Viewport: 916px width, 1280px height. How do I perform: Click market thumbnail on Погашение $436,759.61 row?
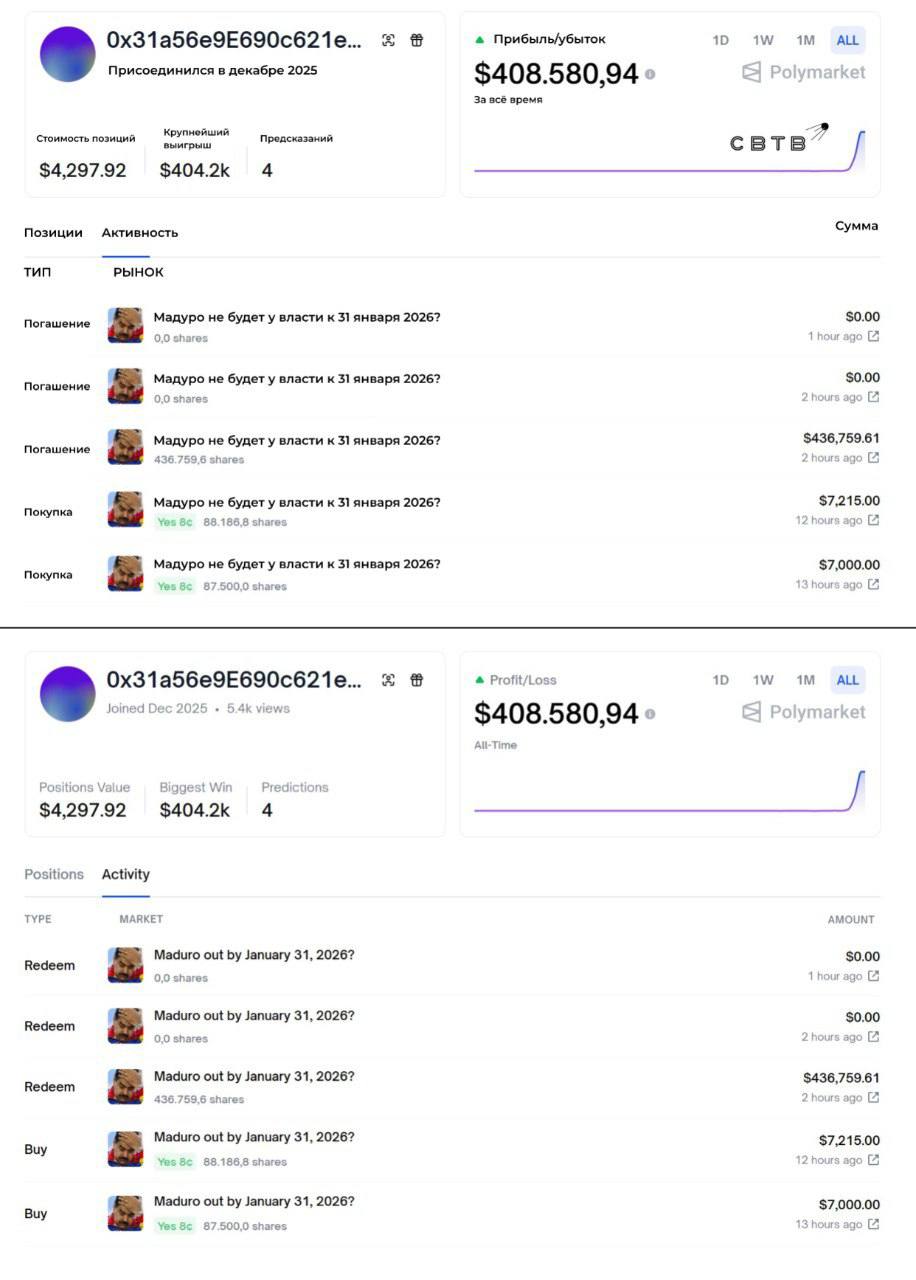(125, 448)
